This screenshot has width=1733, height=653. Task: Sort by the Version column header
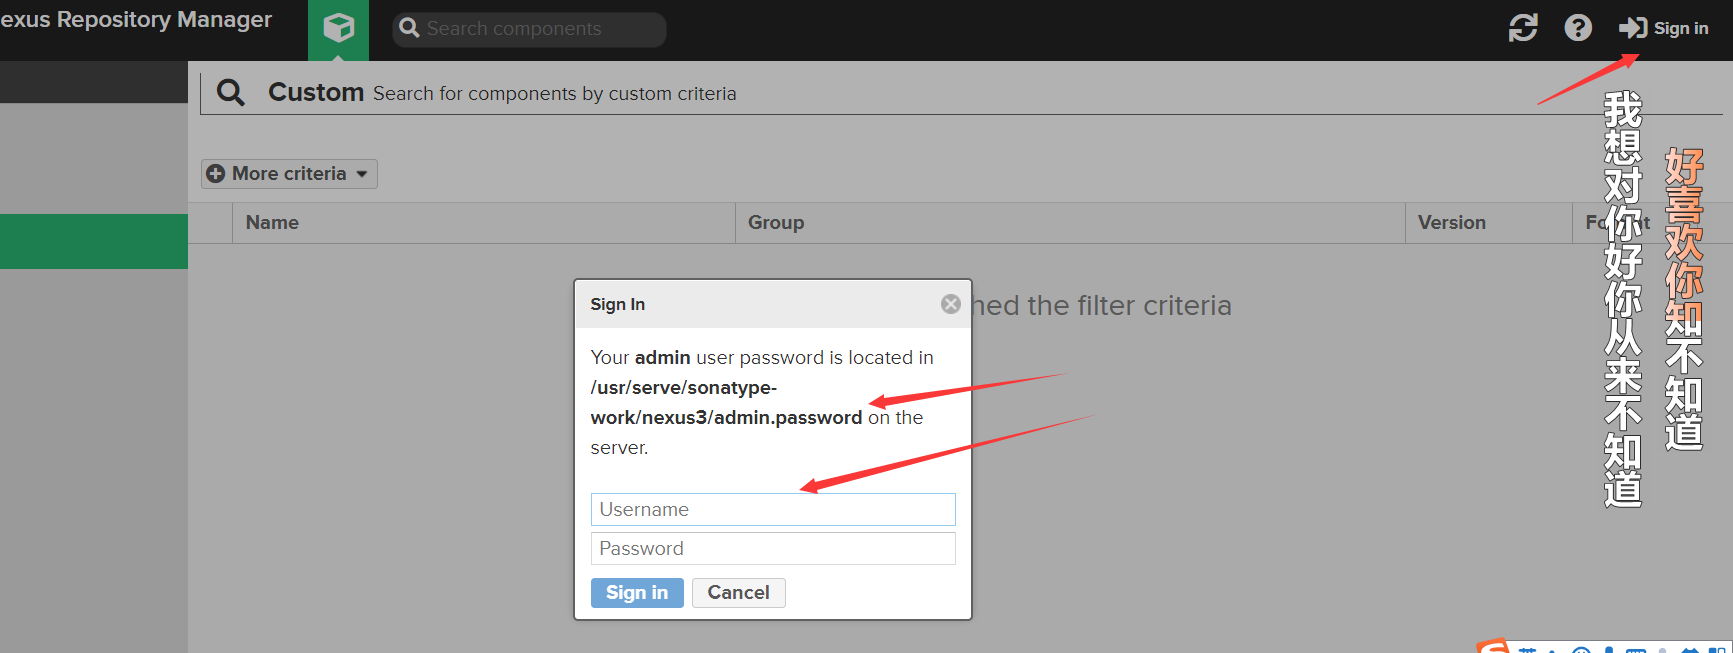[x=1451, y=223]
